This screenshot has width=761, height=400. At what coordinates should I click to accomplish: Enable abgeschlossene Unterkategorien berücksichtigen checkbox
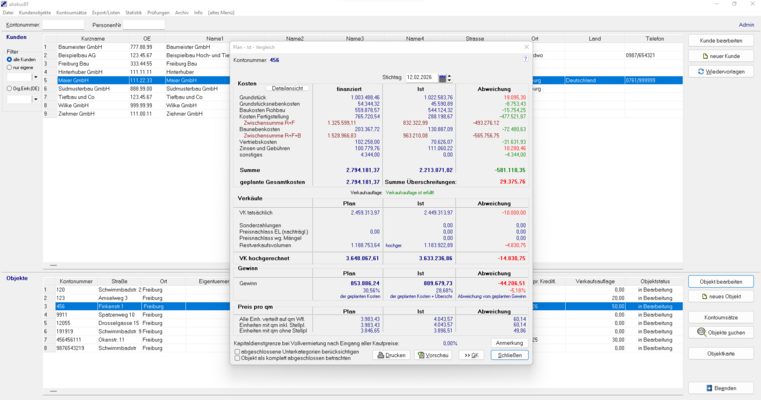click(x=237, y=351)
